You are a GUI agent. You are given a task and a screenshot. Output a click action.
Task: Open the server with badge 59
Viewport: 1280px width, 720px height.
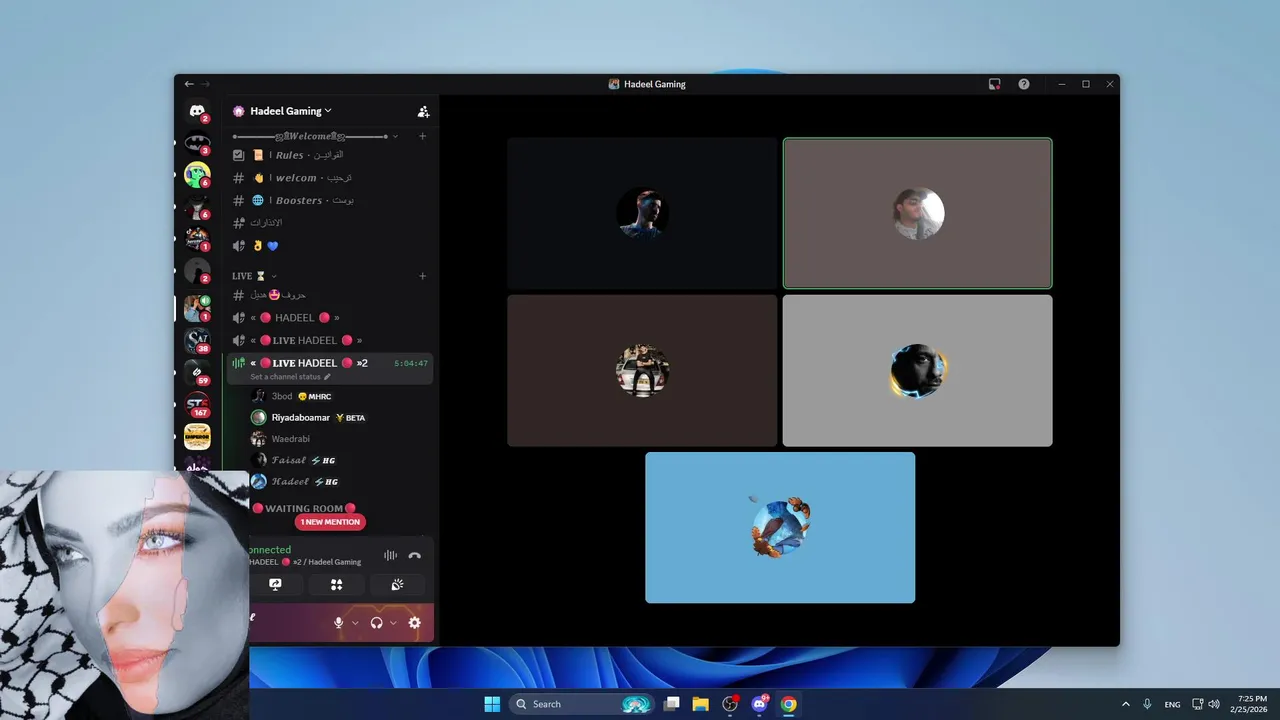[x=197, y=372]
